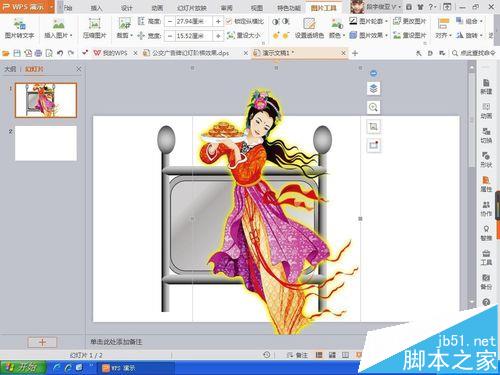Click the floating crop icon beside the picture

373,126
